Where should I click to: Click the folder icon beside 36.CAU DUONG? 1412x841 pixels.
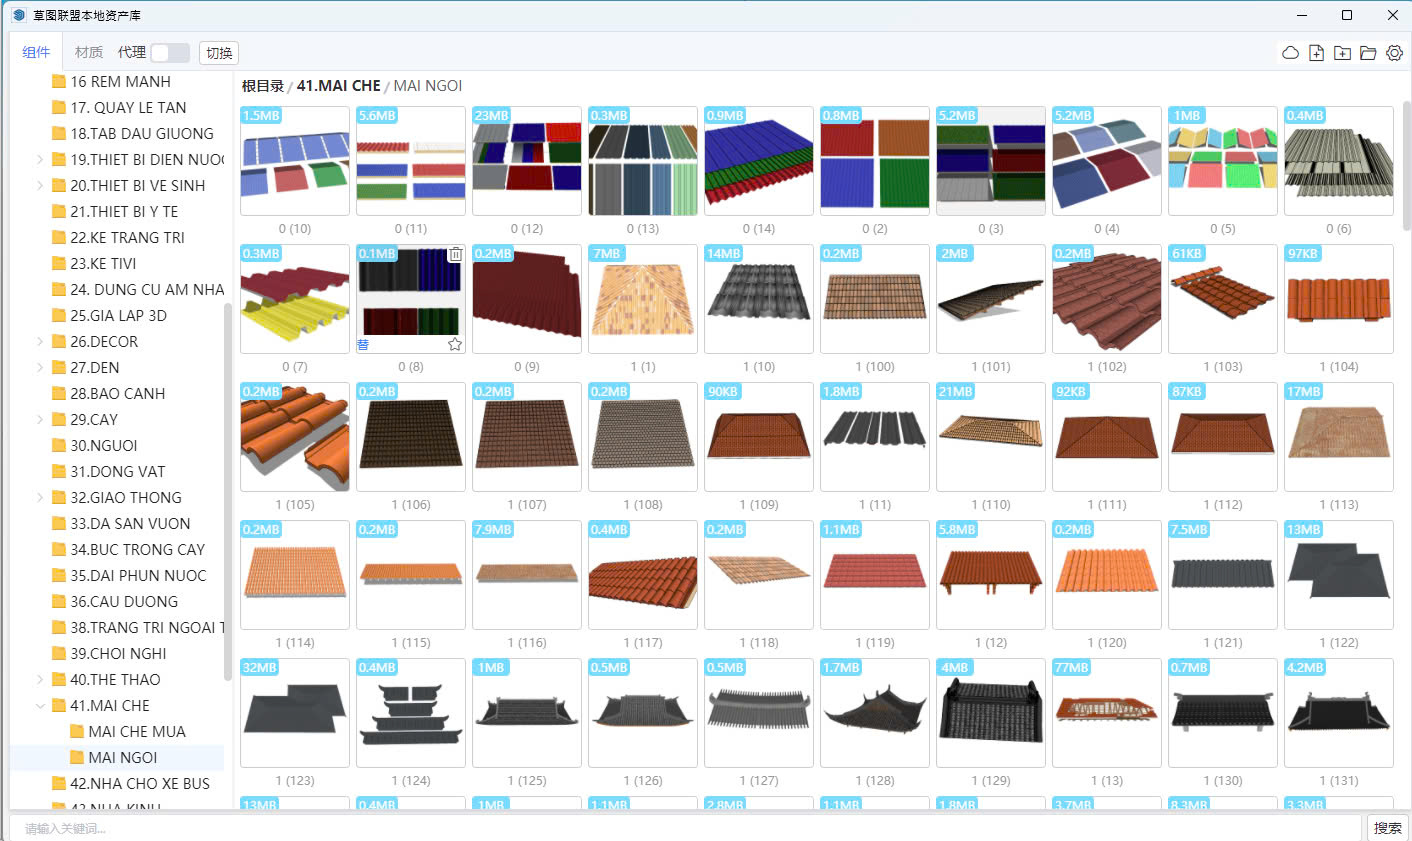point(59,601)
